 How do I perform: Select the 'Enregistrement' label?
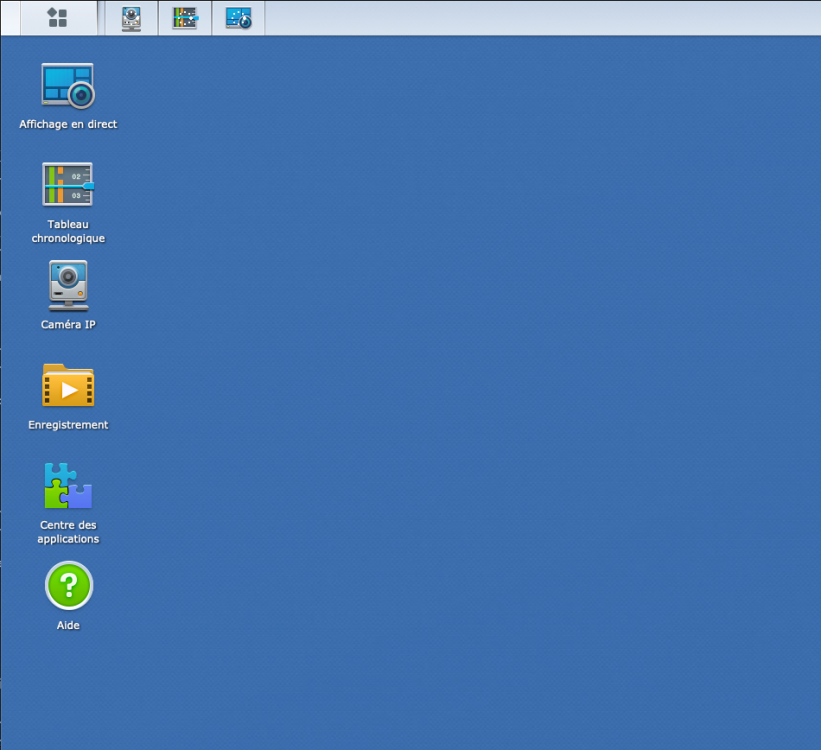[x=68, y=425]
